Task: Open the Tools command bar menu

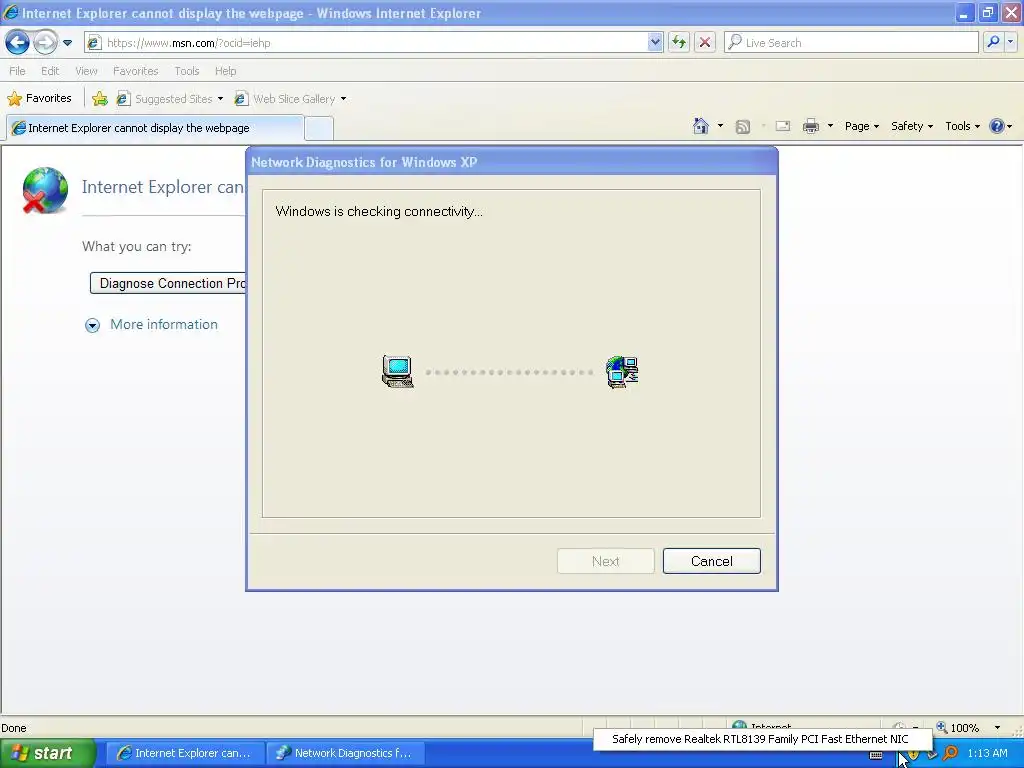Action: 963,126
